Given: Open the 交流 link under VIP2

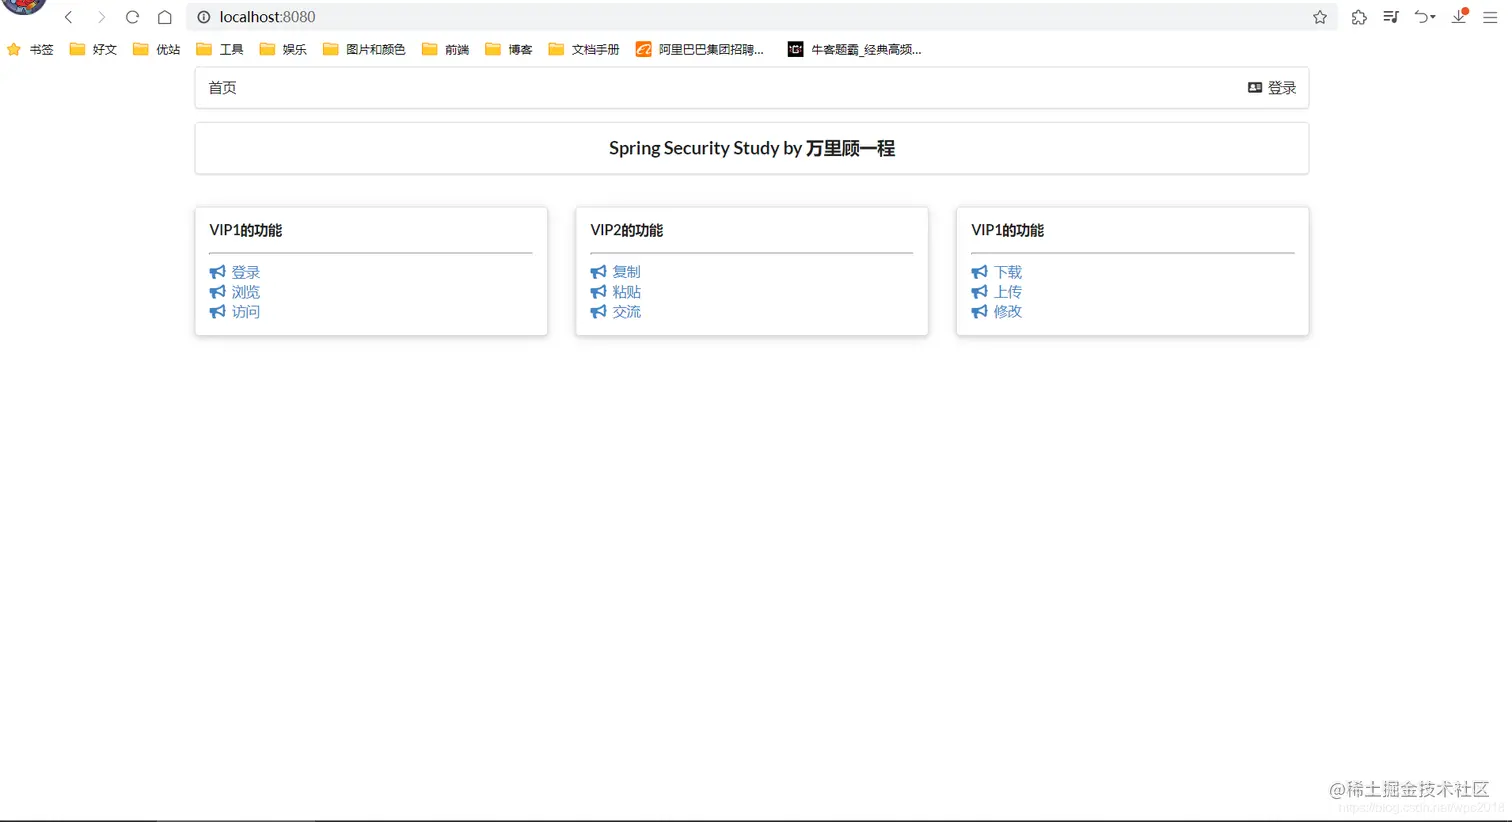Looking at the screenshot, I should click(x=627, y=312).
